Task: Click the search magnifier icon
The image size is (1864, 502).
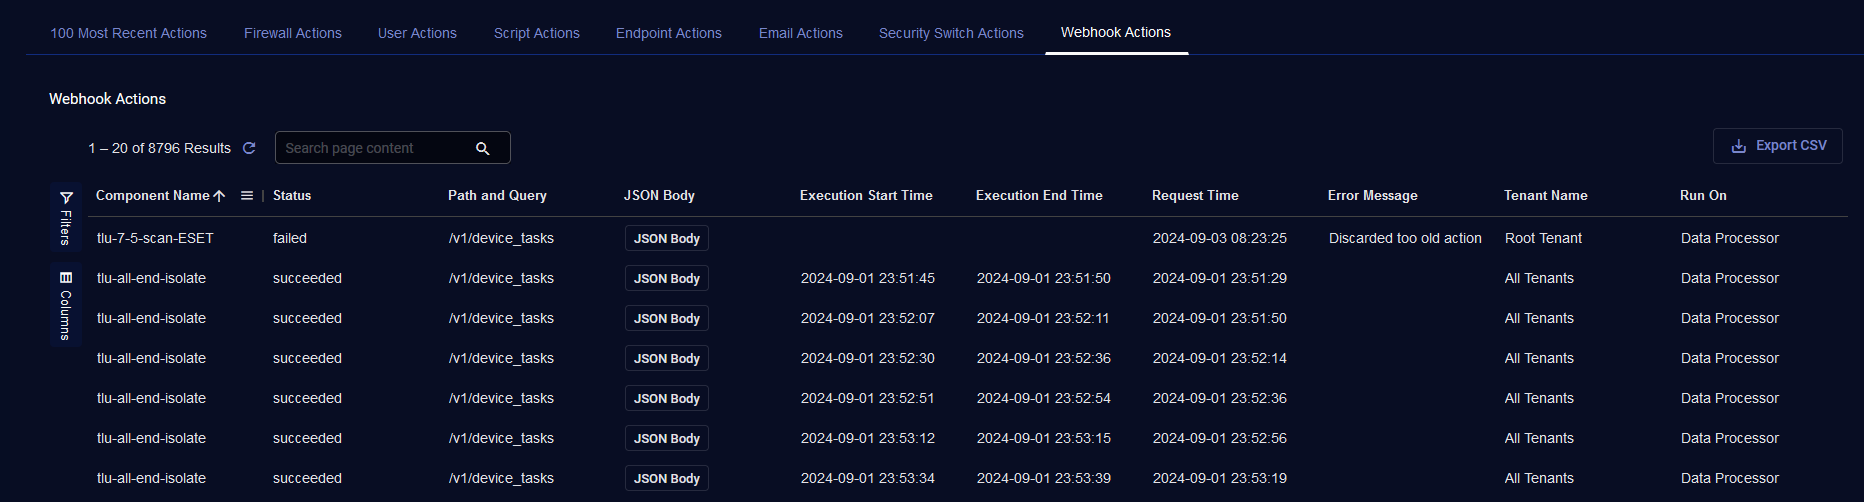Action: 482,148
